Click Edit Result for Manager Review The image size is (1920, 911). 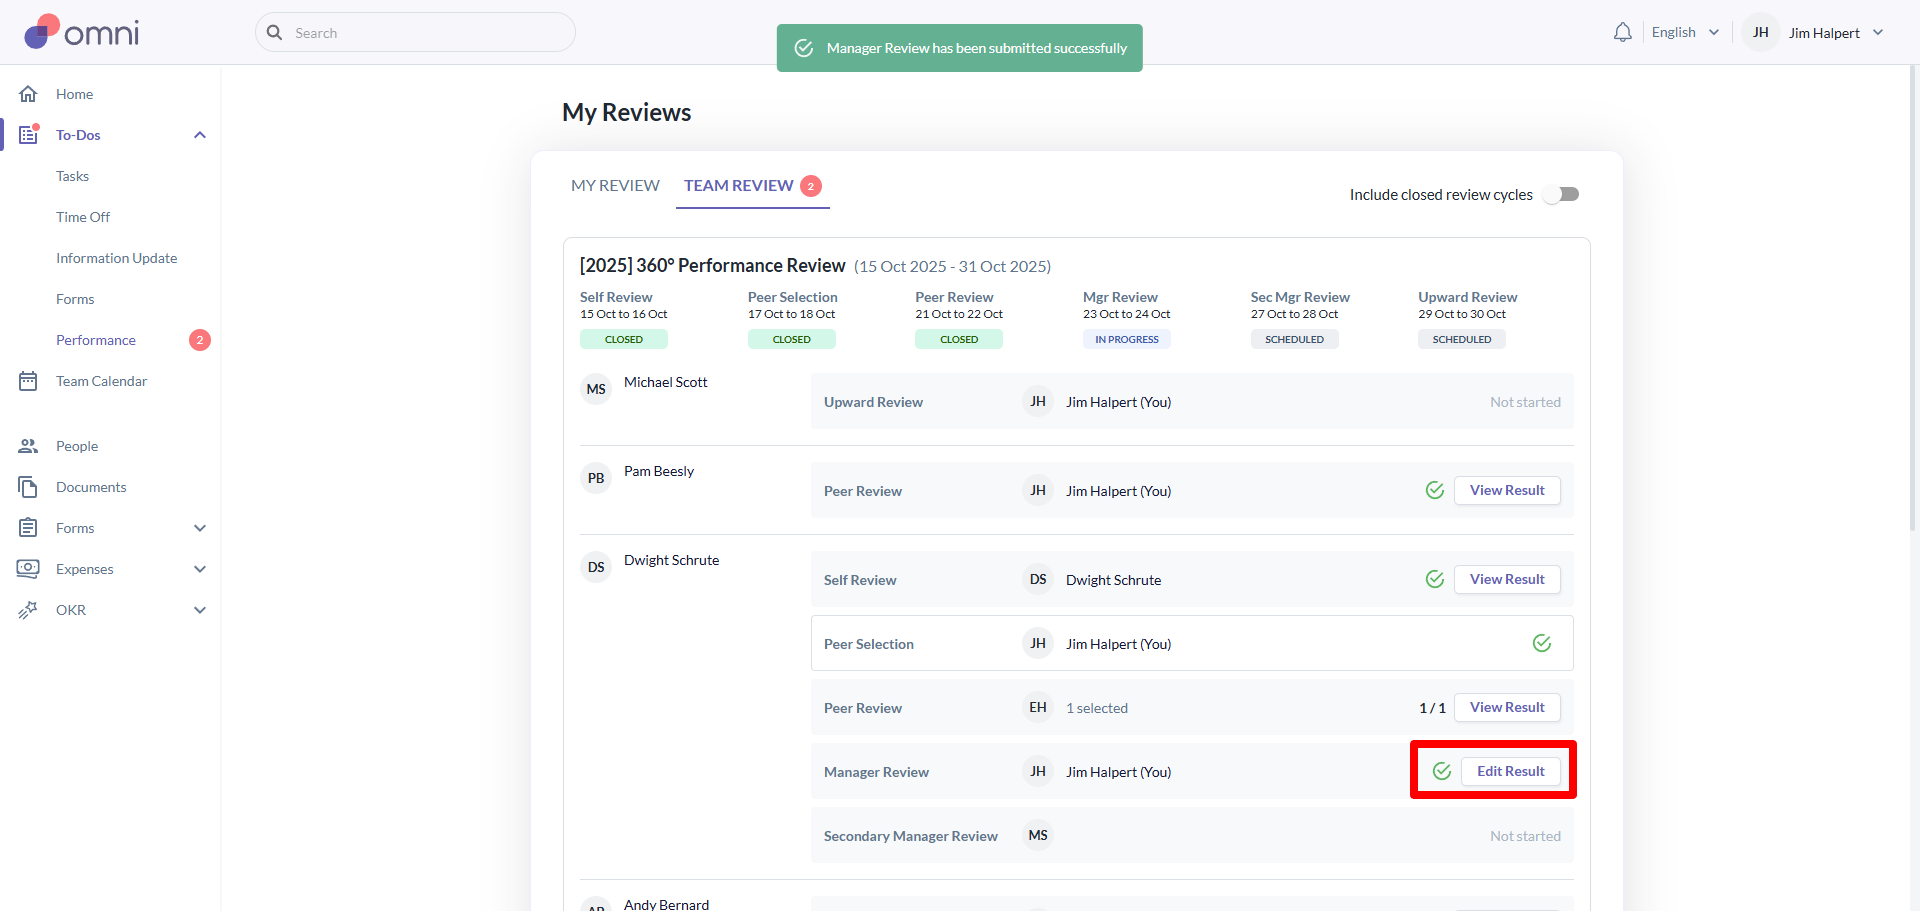[x=1511, y=771]
